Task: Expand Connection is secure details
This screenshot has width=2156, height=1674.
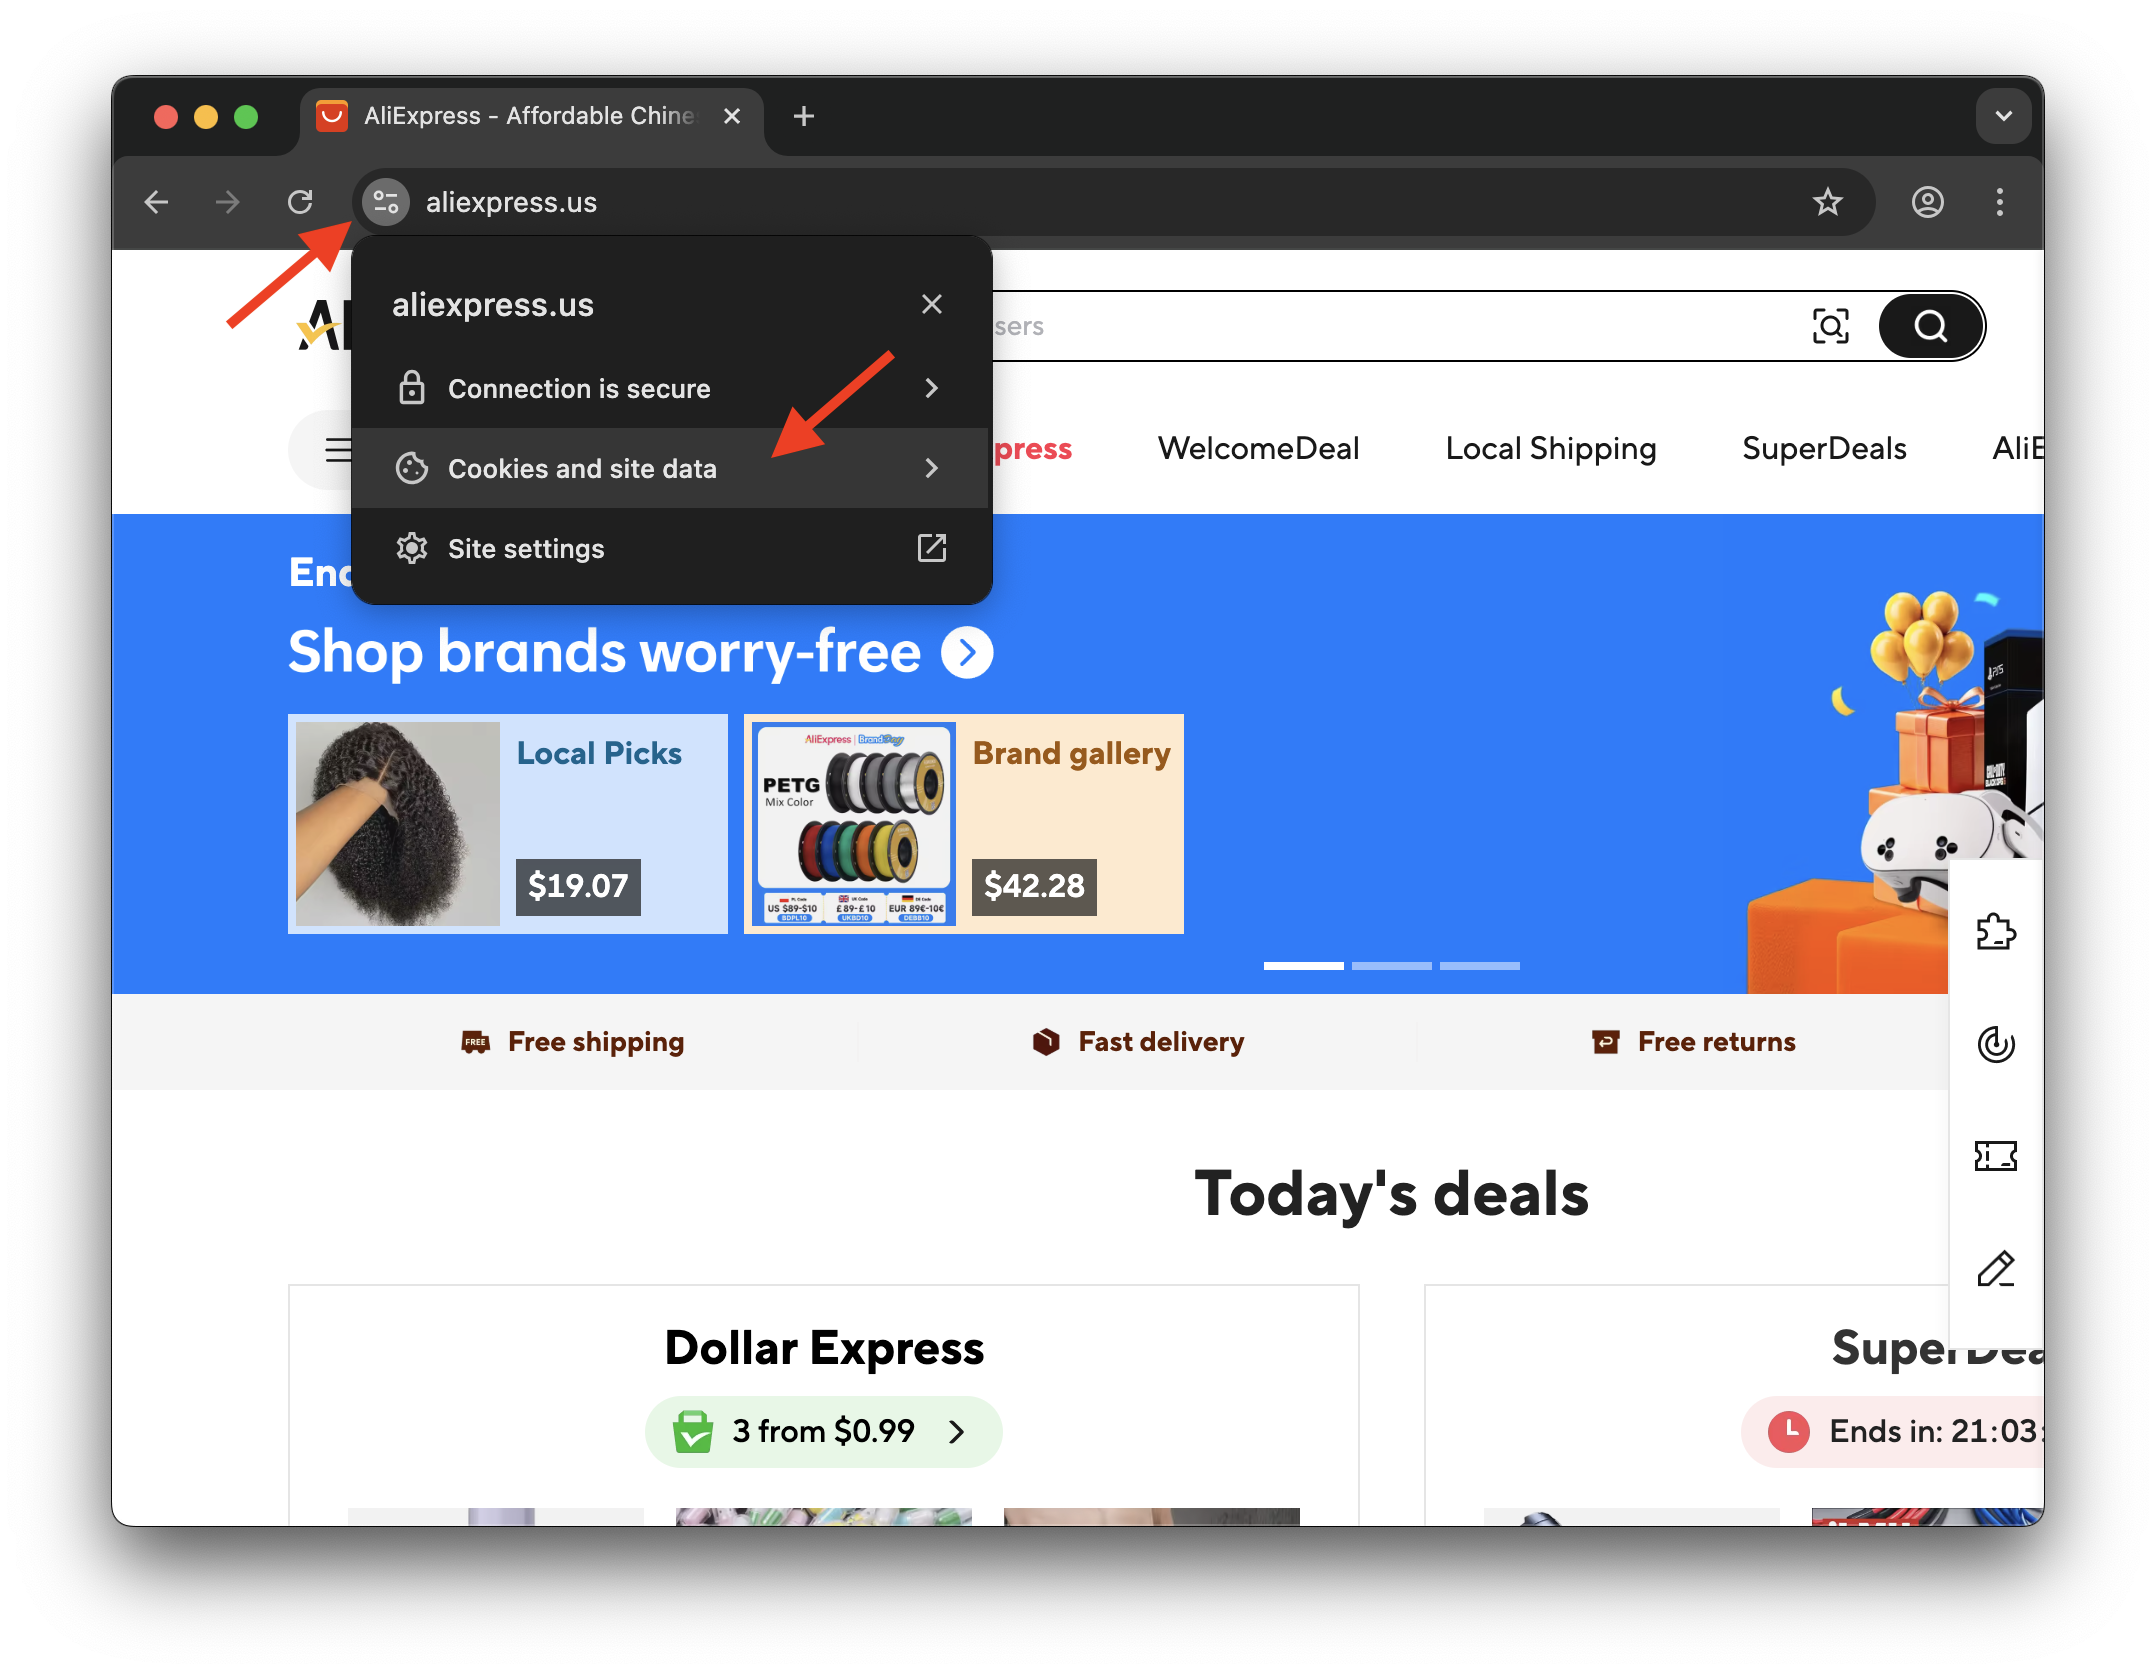Action: click(x=670, y=388)
